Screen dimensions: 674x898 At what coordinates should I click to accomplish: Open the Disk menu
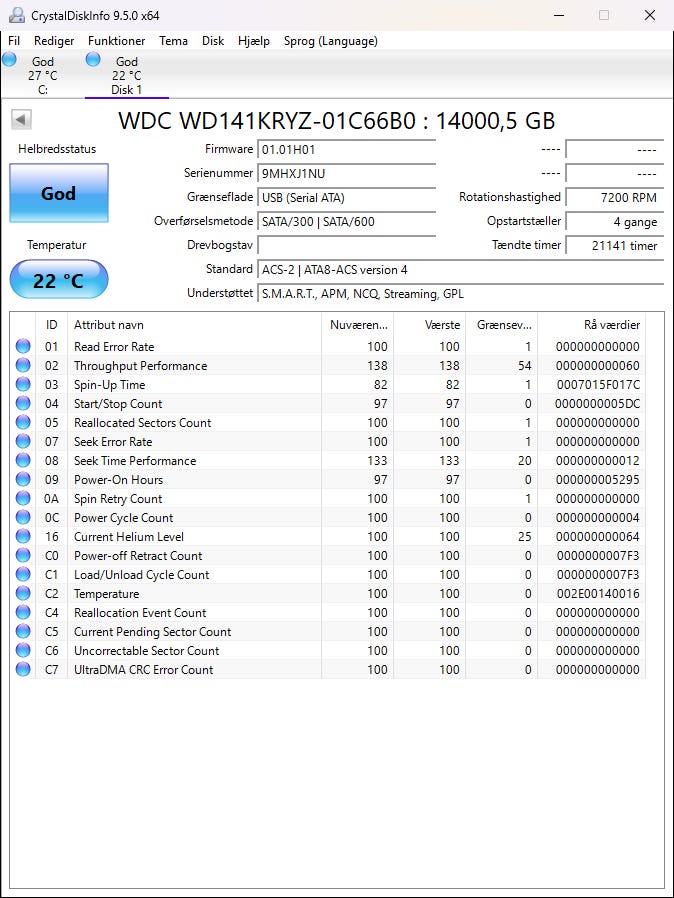[x=213, y=41]
